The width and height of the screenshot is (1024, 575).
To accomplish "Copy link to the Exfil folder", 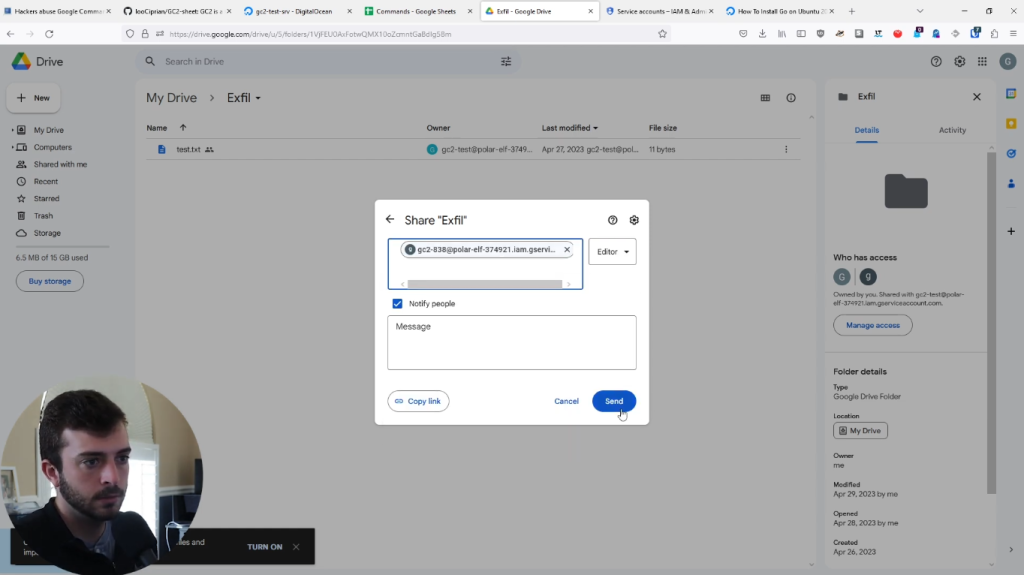I will pyautogui.click(x=418, y=401).
